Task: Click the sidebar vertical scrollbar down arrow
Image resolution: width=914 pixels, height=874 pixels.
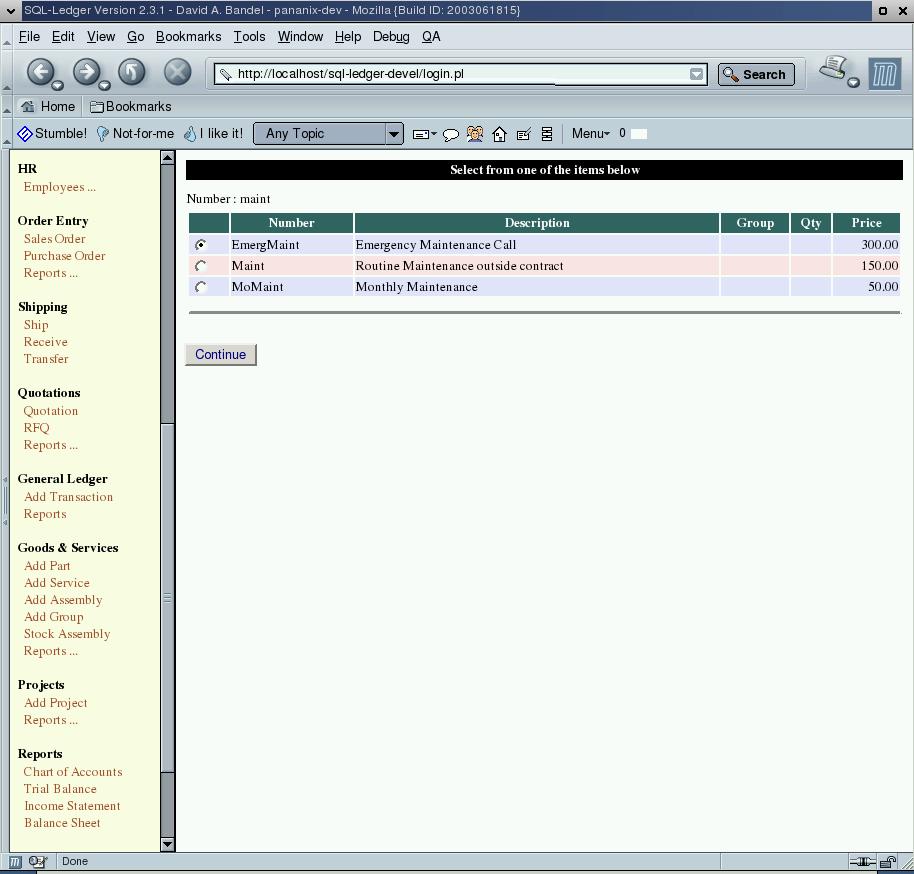Action: pos(167,844)
